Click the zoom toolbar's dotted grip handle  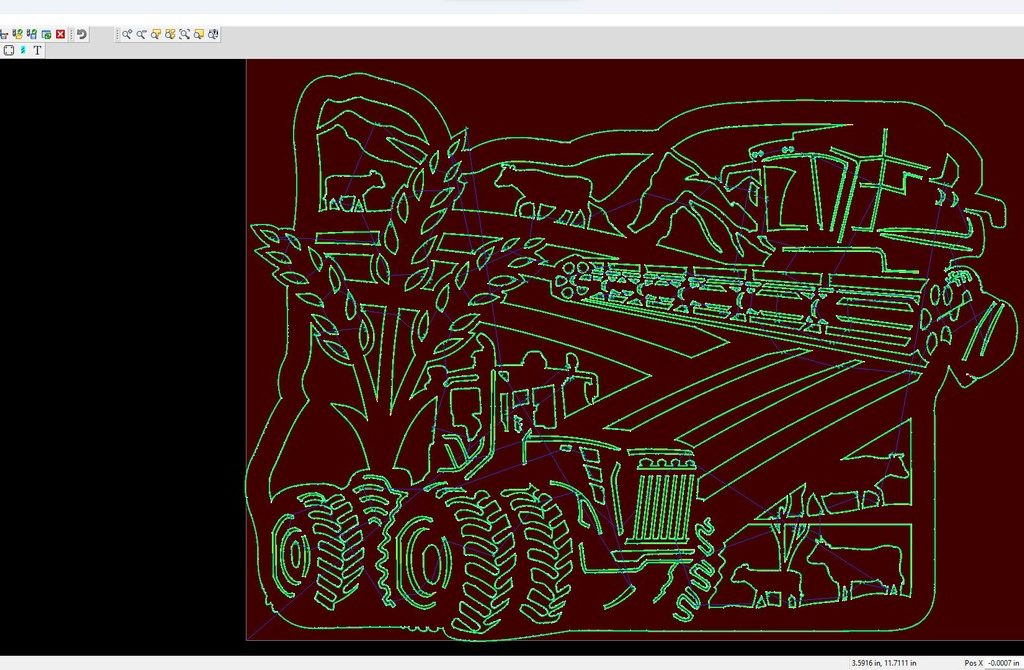click(x=118, y=34)
